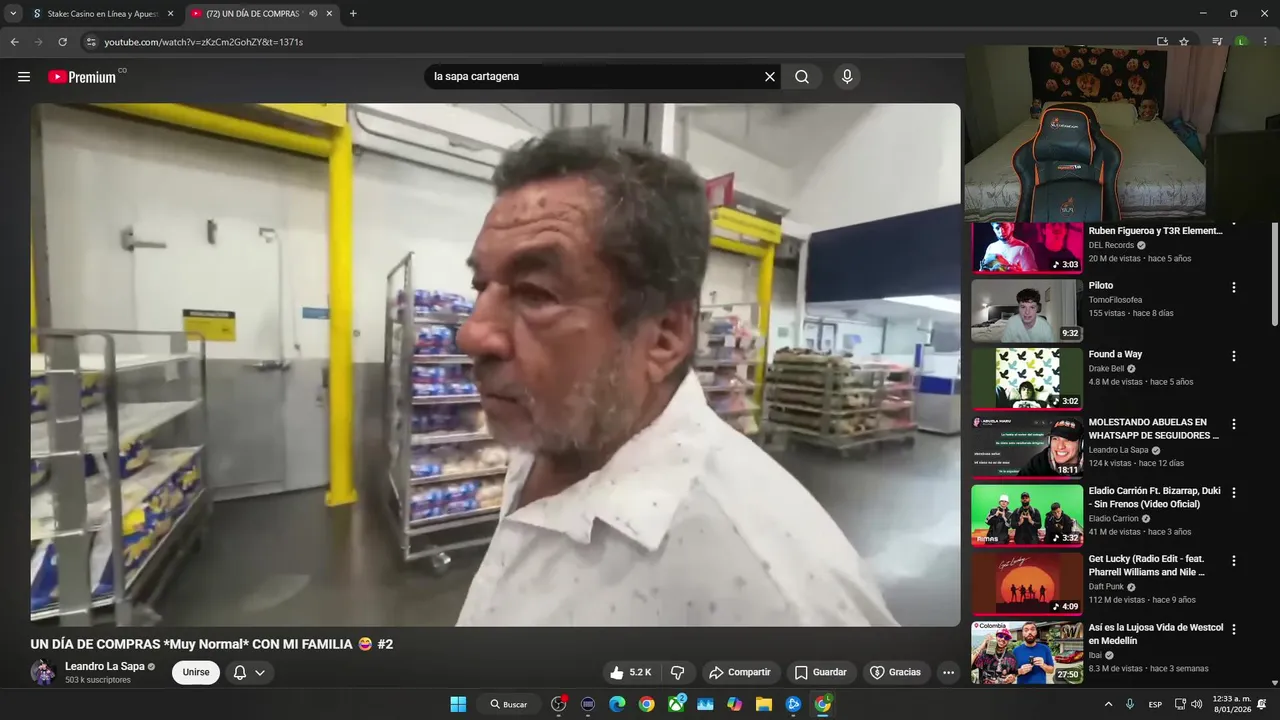Open Ruben Figueroa y T3R Elemento video
This screenshot has height=720, width=1280.
click(x=1155, y=231)
